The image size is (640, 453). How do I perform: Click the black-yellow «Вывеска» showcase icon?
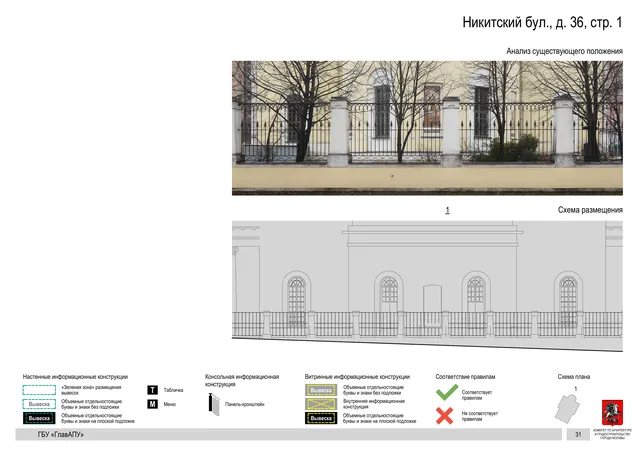pos(321,418)
